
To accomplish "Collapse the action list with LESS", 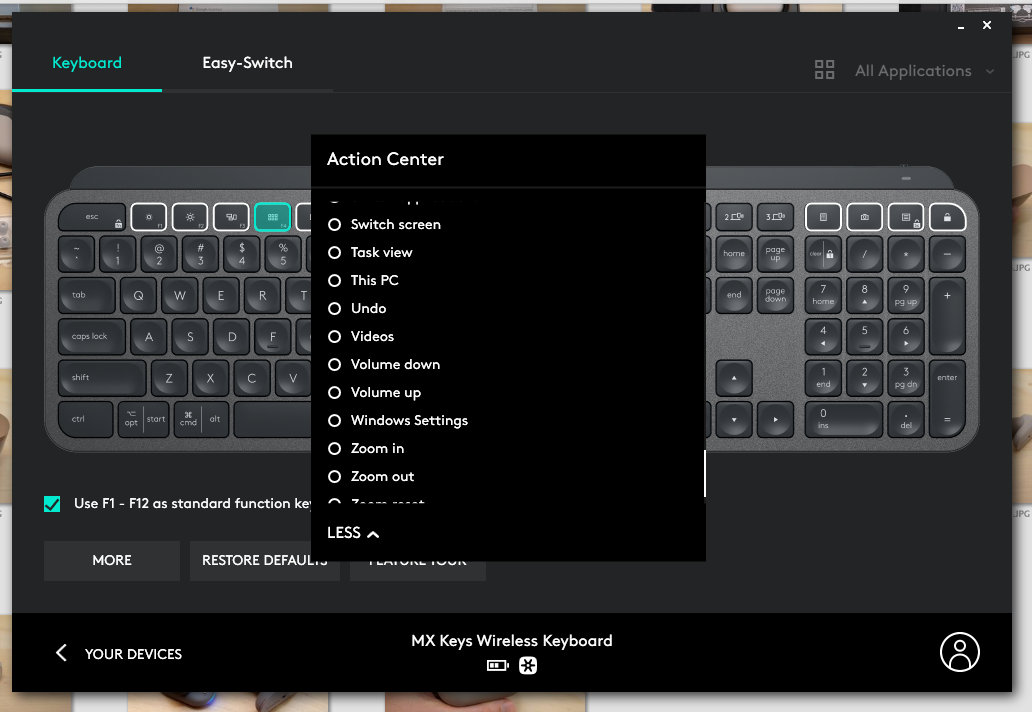I will [x=353, y=533].
